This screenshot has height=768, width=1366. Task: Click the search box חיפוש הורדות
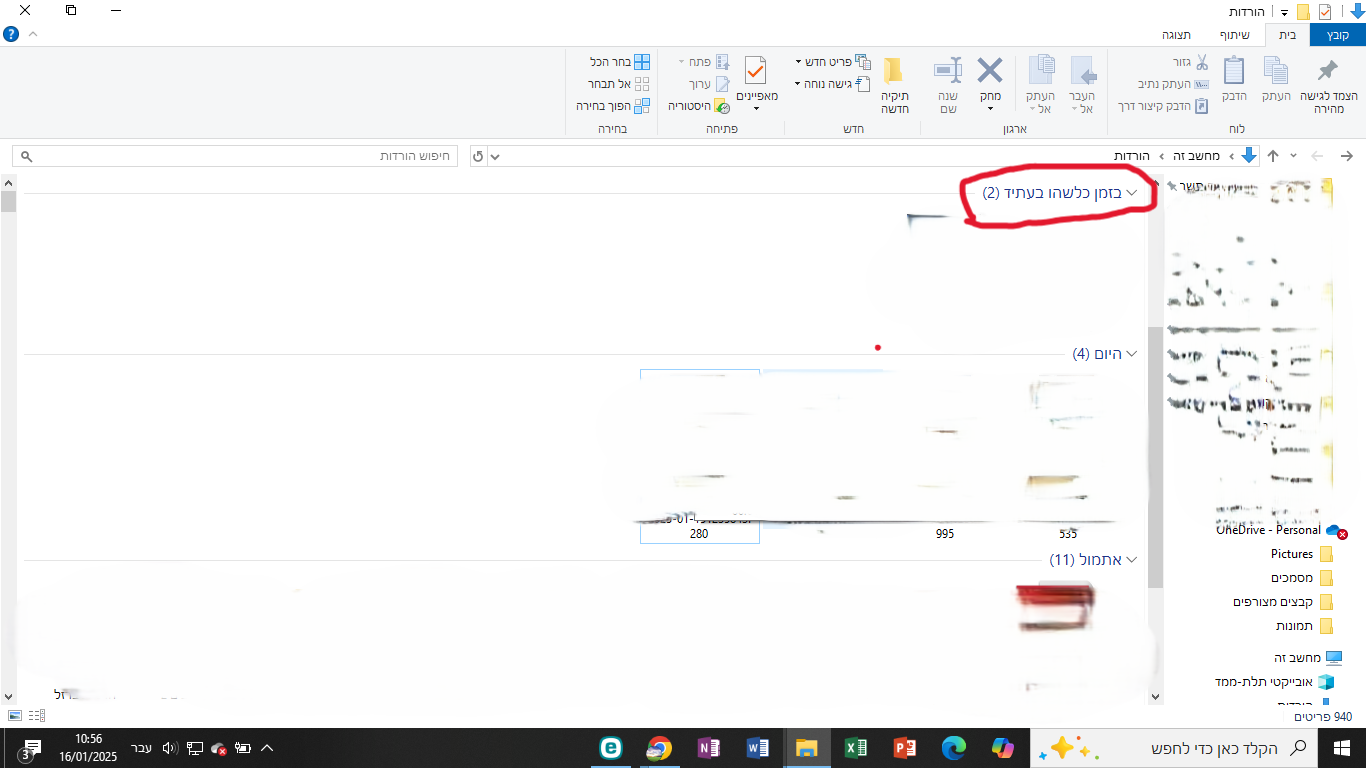click(236, 156)
